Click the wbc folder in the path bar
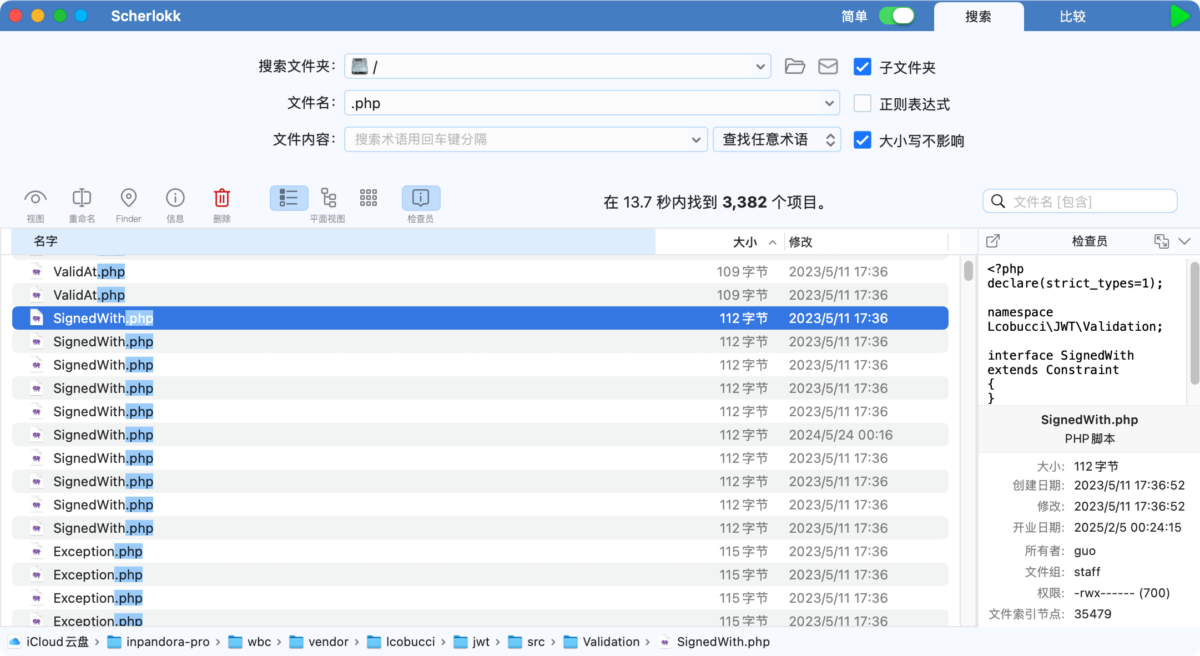Screen dimensions: 1200x656 point(249,642)
